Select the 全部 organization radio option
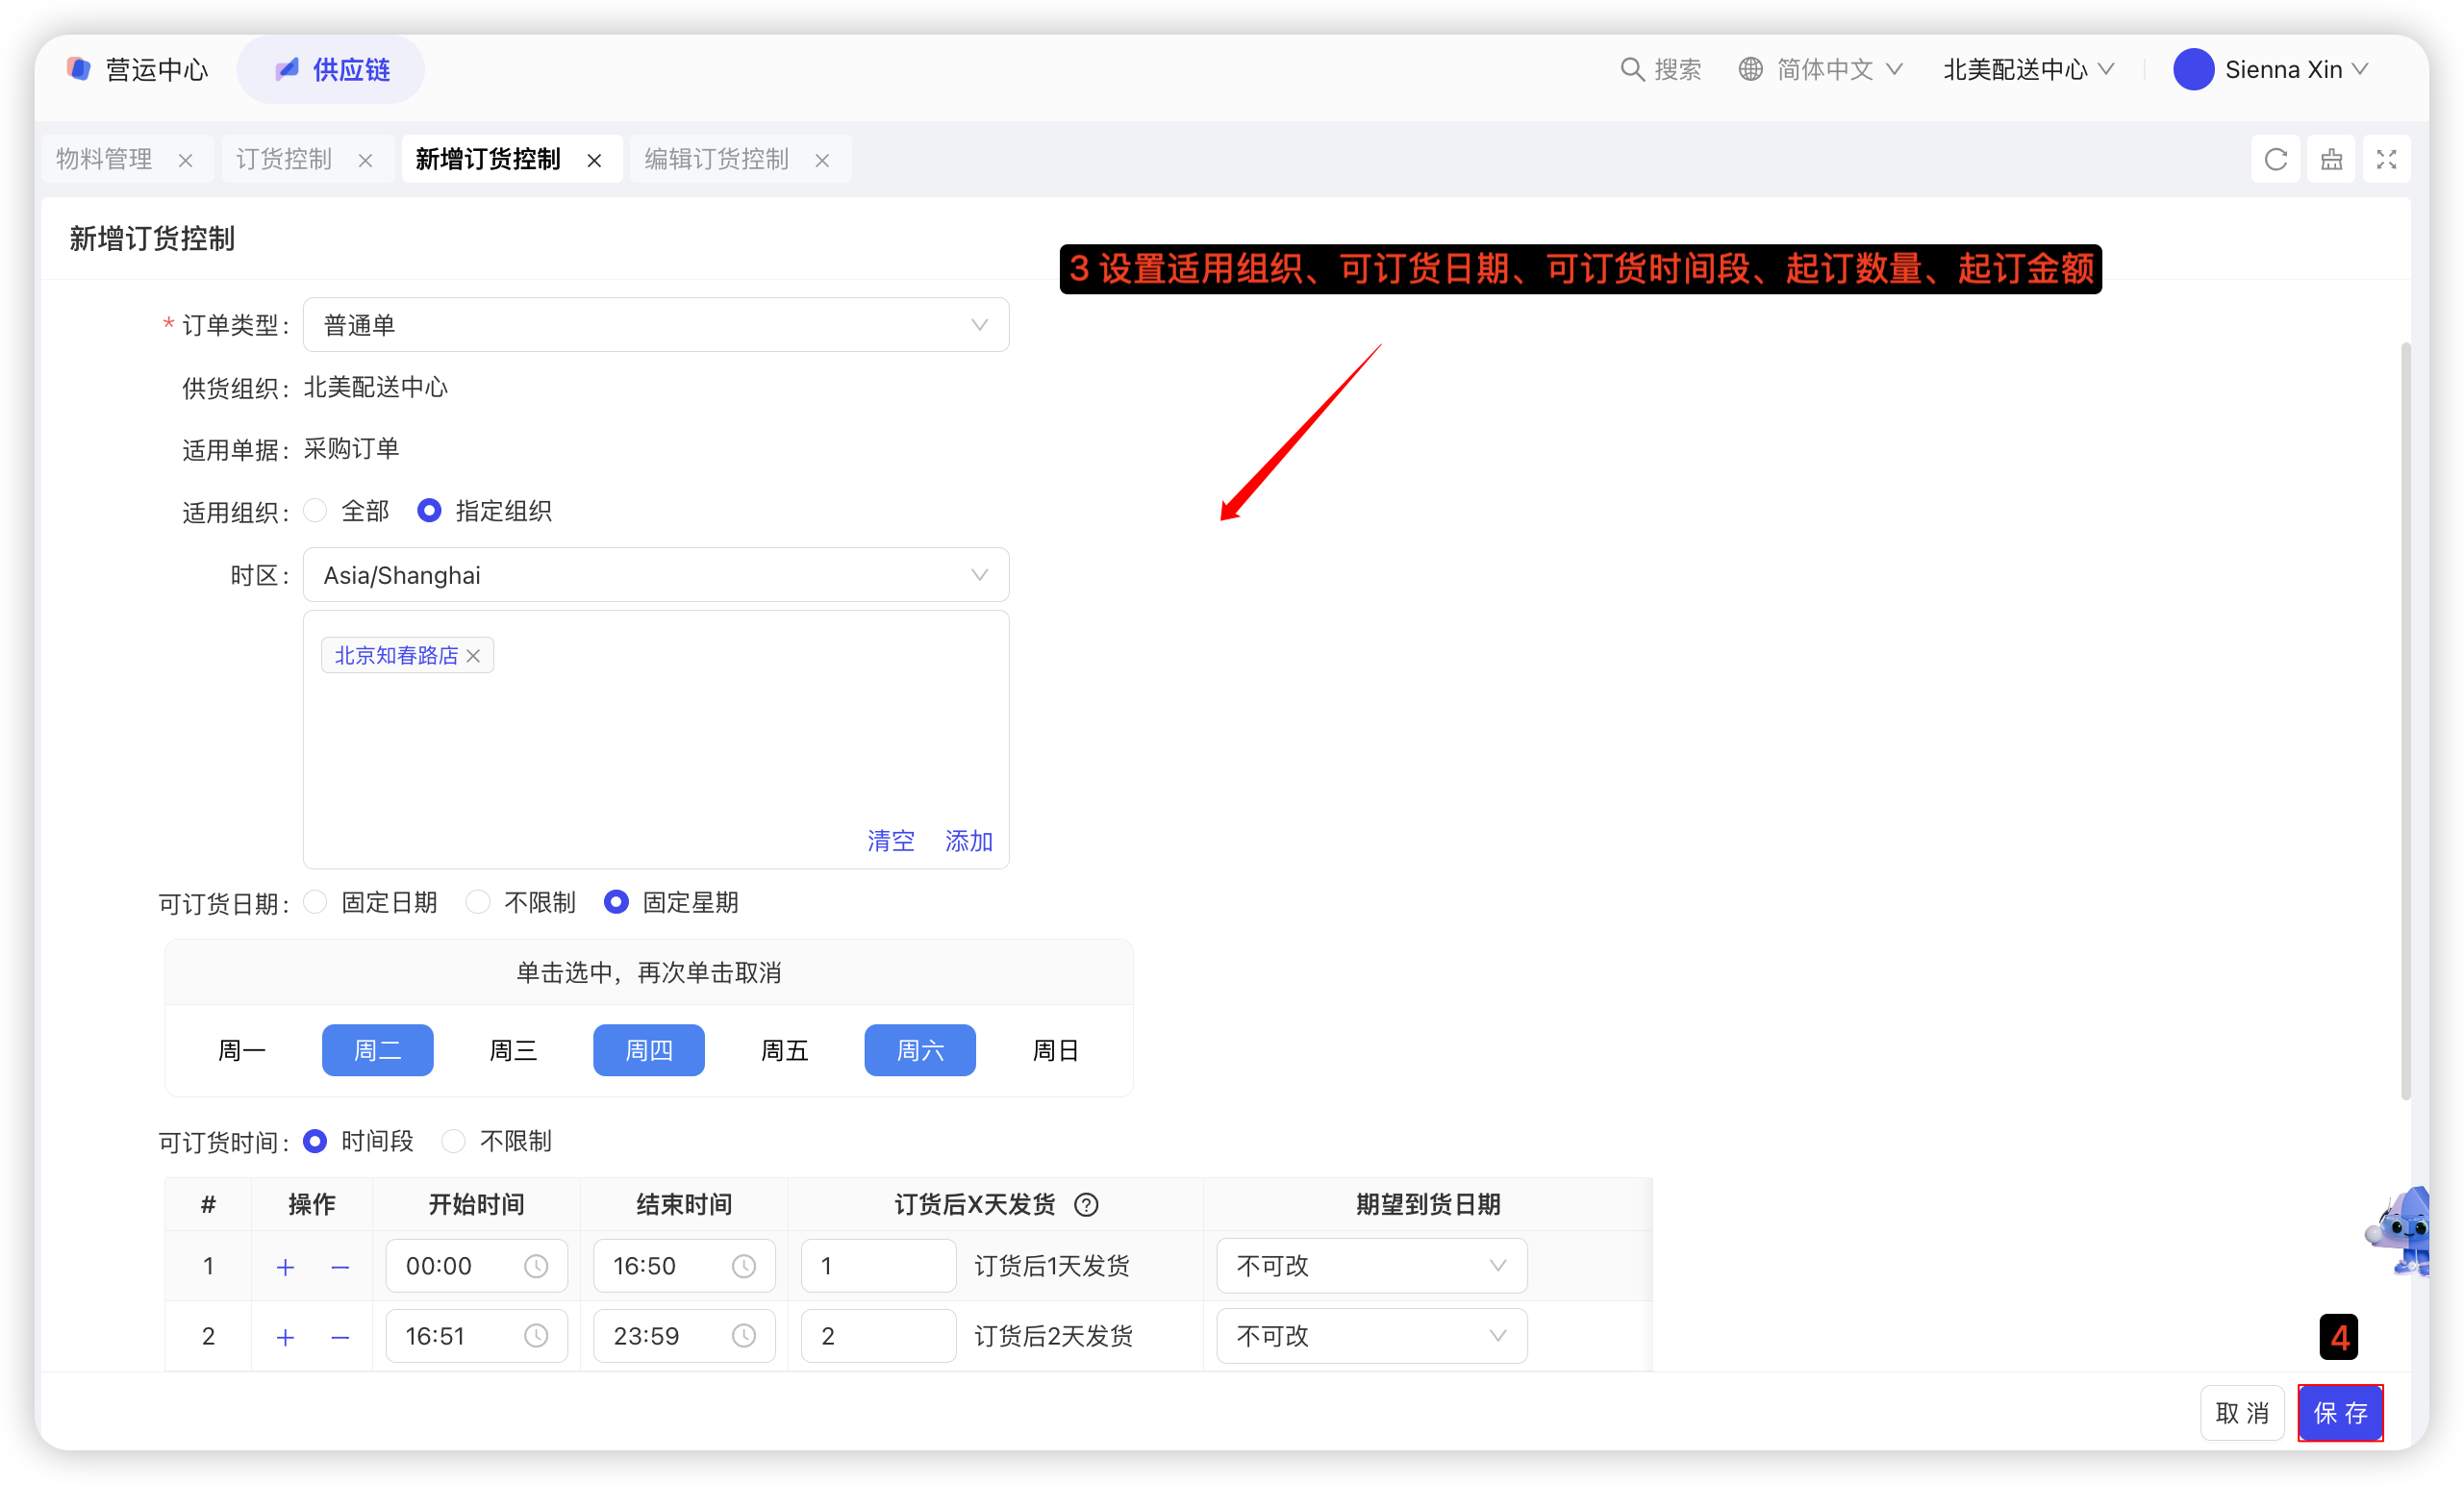This screenshot has width=2464, height=1485. coord(316,511)
